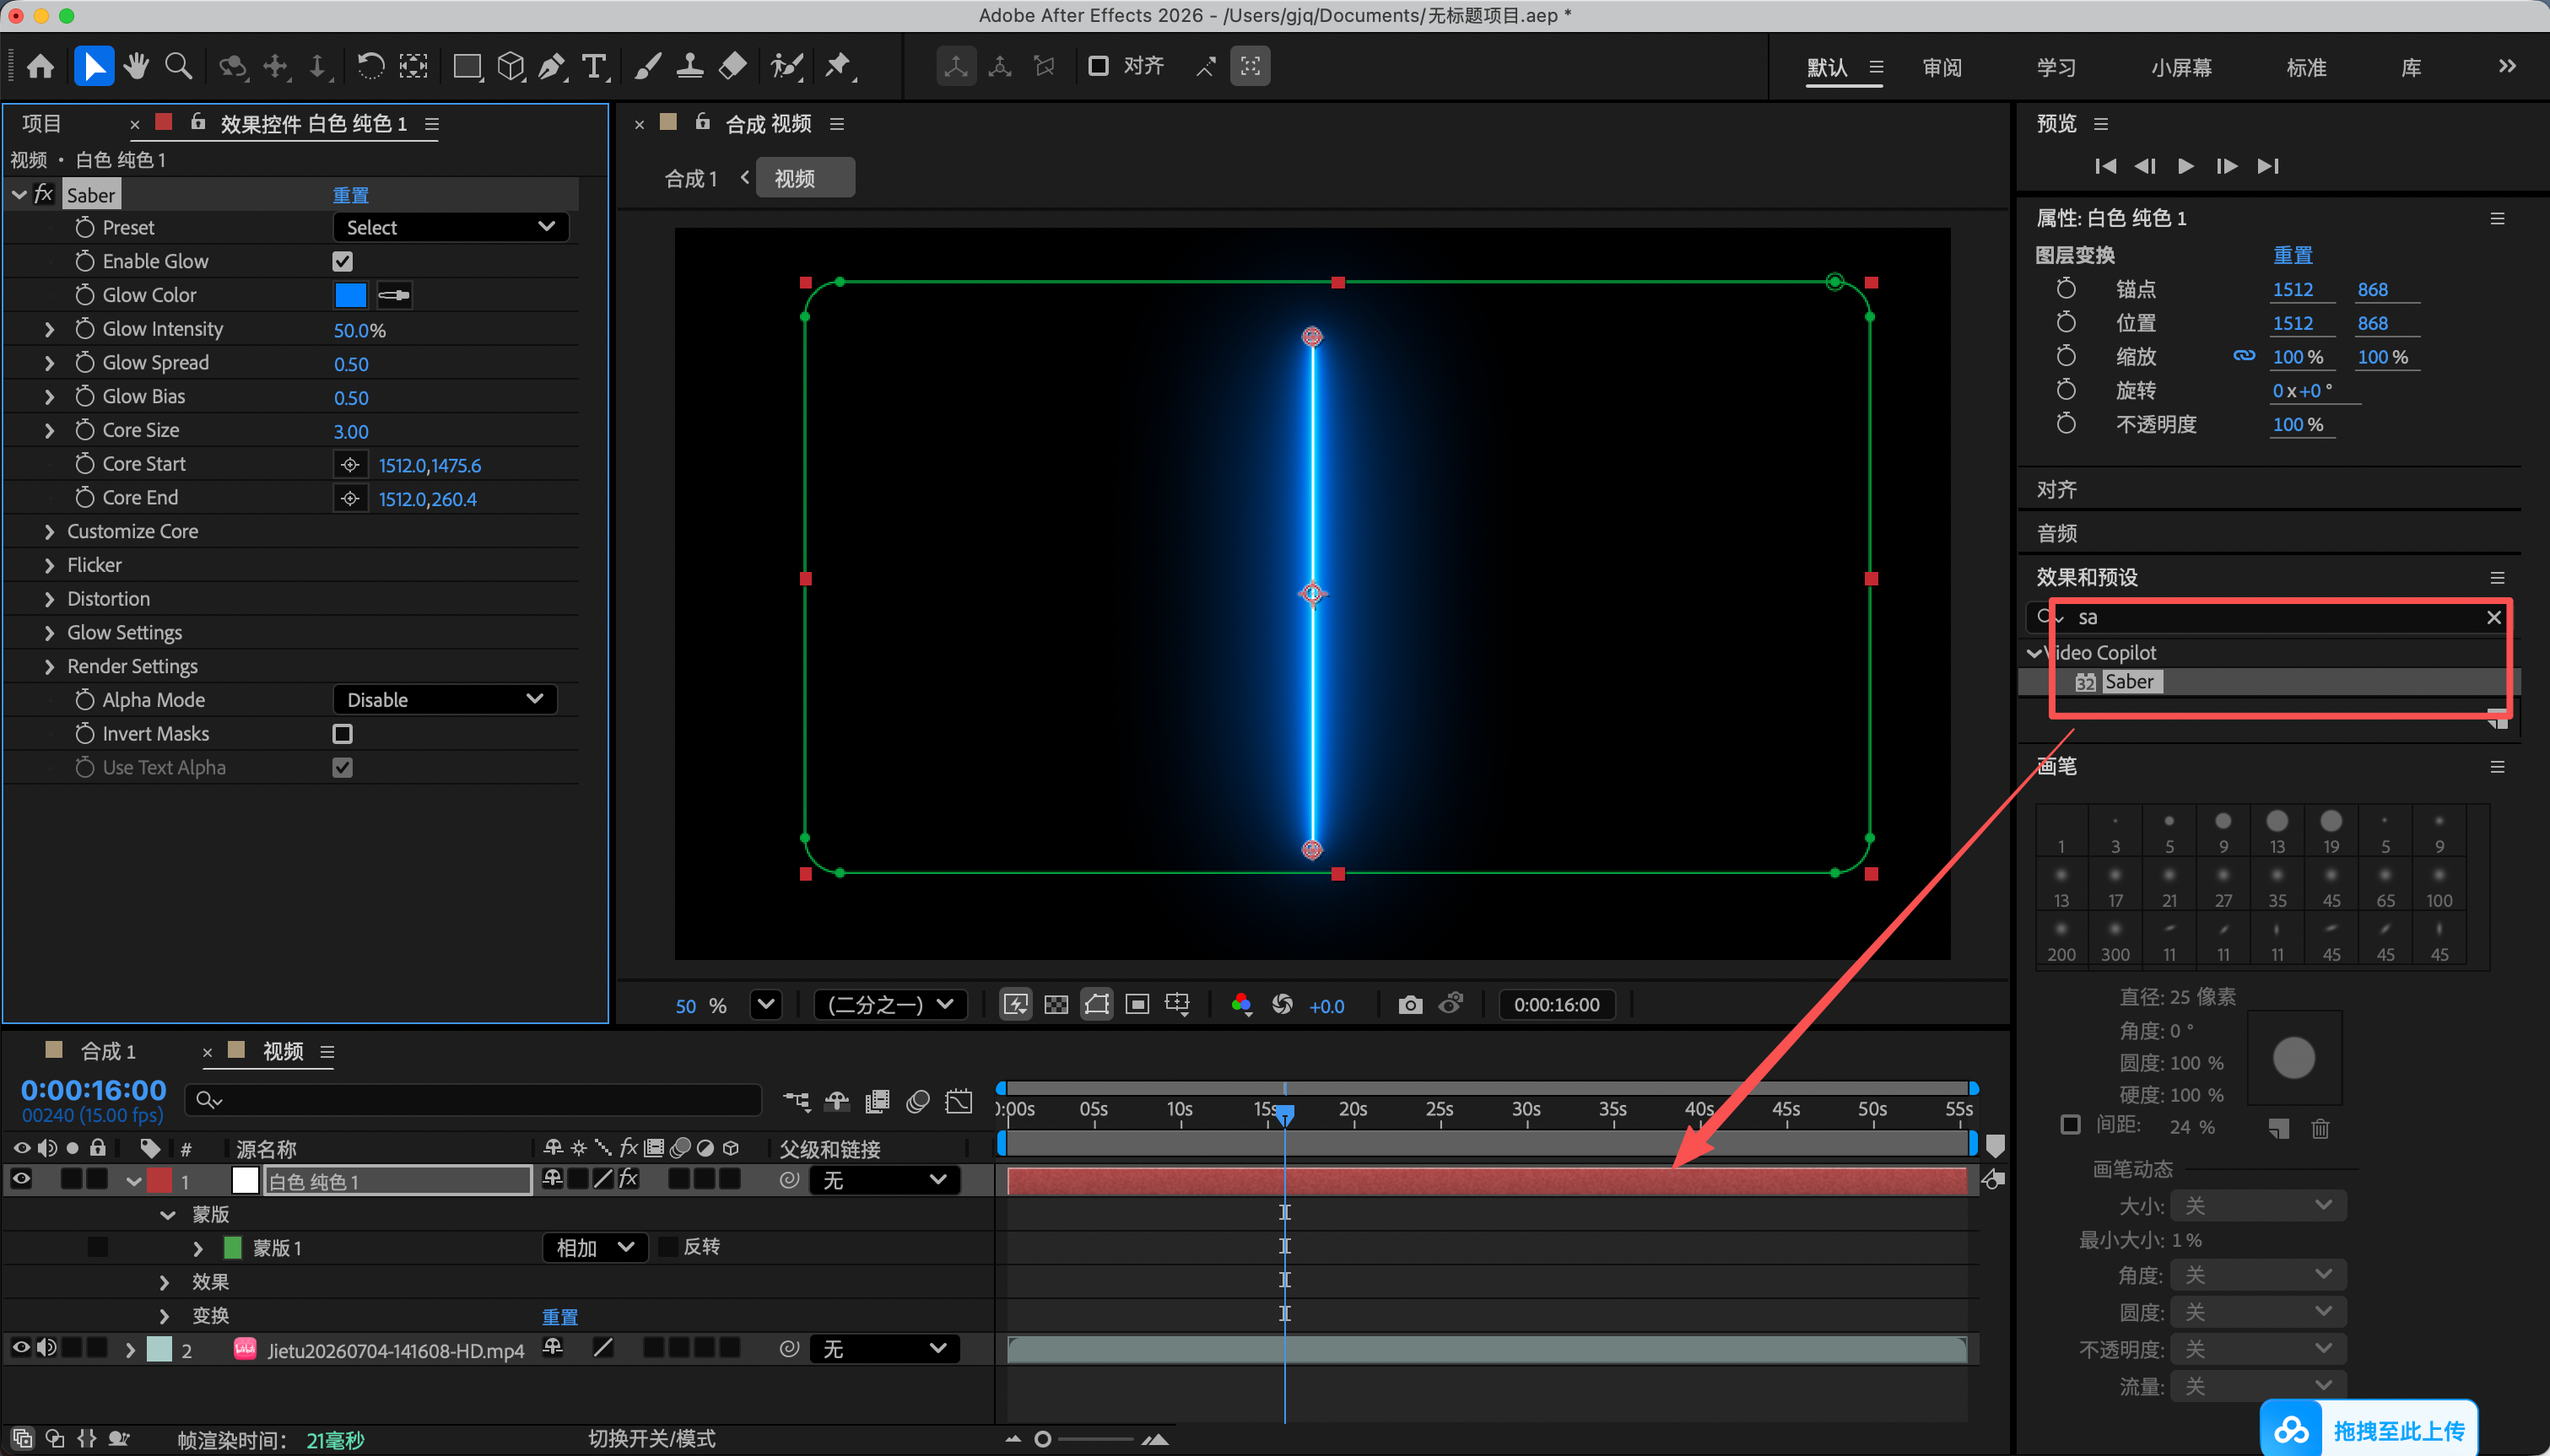Select the Rotation tool

(x=370, y=67)
